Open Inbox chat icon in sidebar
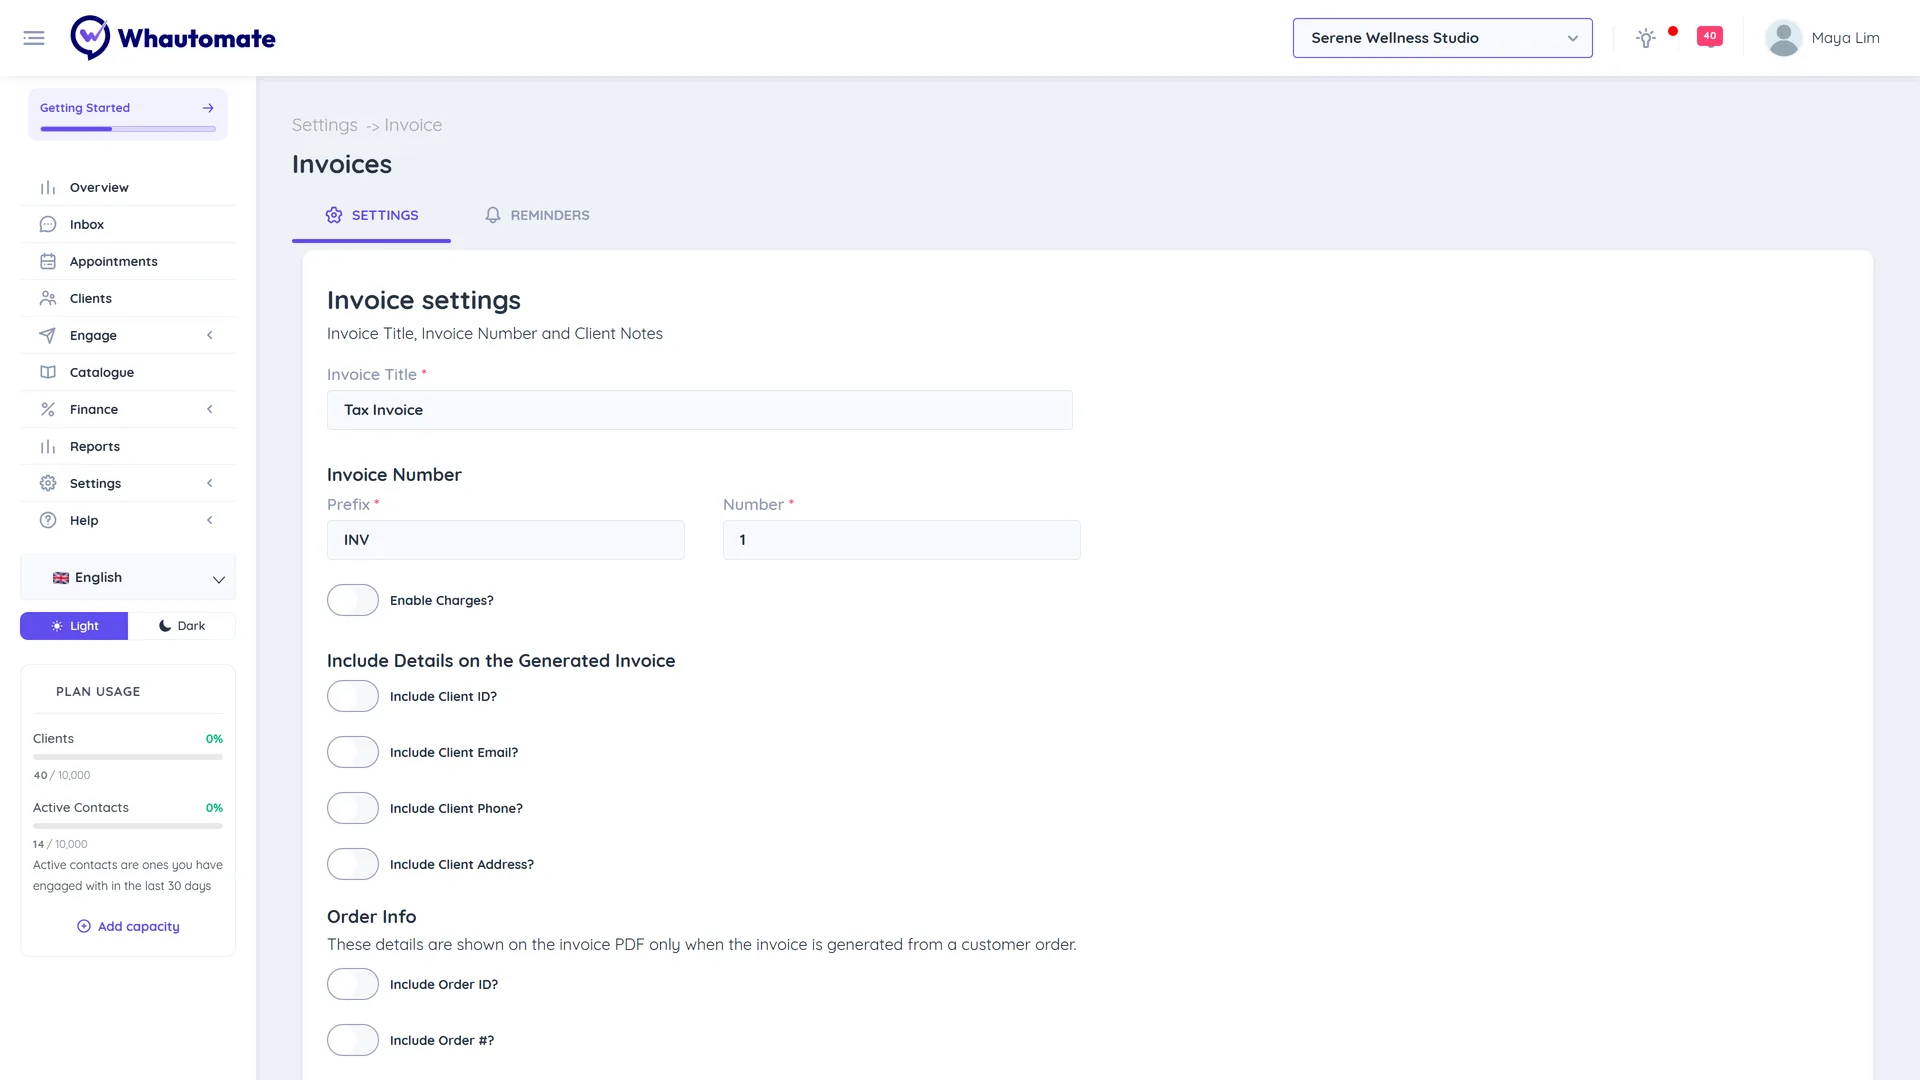 (48, 225)
